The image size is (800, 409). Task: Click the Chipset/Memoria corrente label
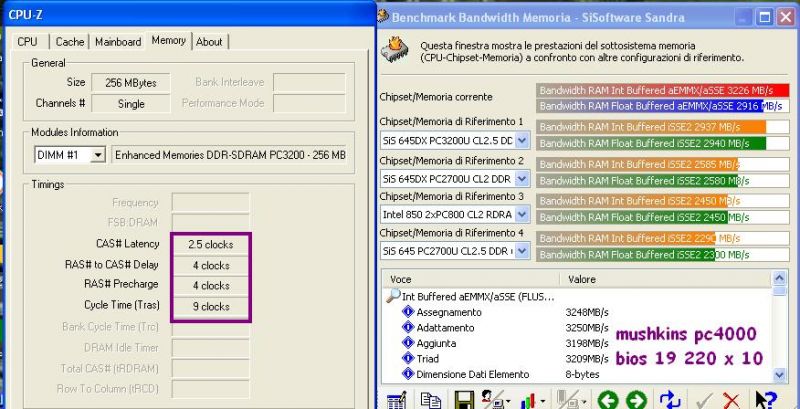pos(436,97)
